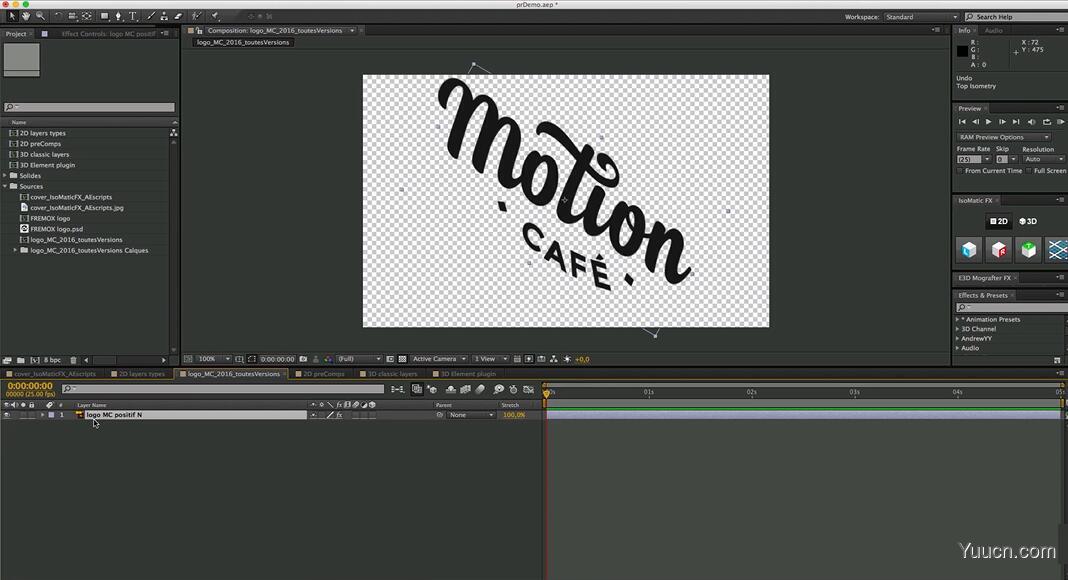Select the Rotation tool
Screen dimensions: 1068x580
[58, 16]
